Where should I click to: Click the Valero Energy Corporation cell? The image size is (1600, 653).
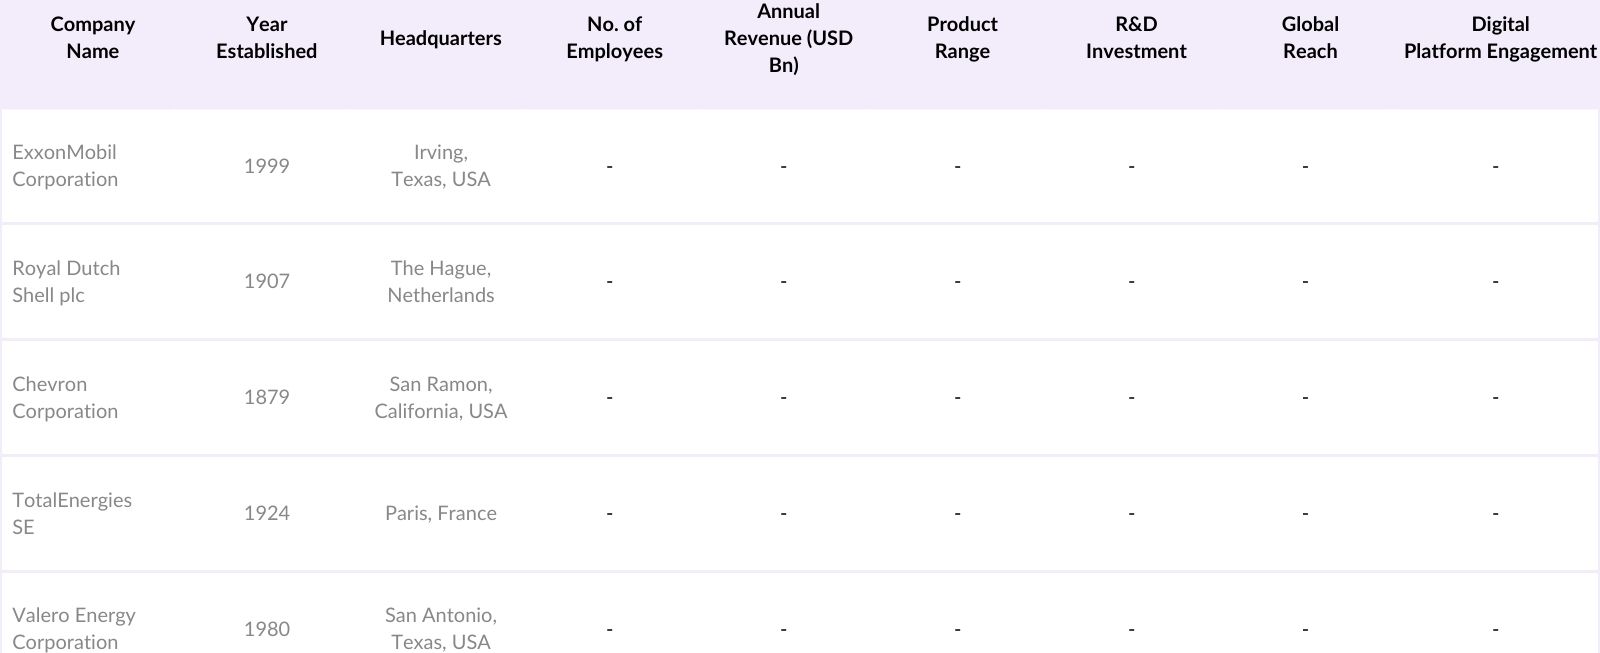click(74, 629)
